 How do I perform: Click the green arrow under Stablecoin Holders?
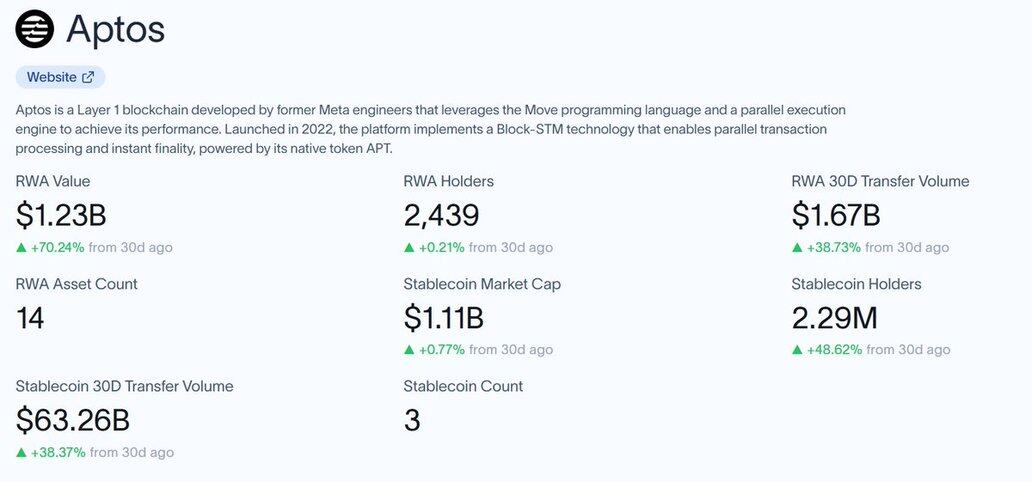(797, 350)
